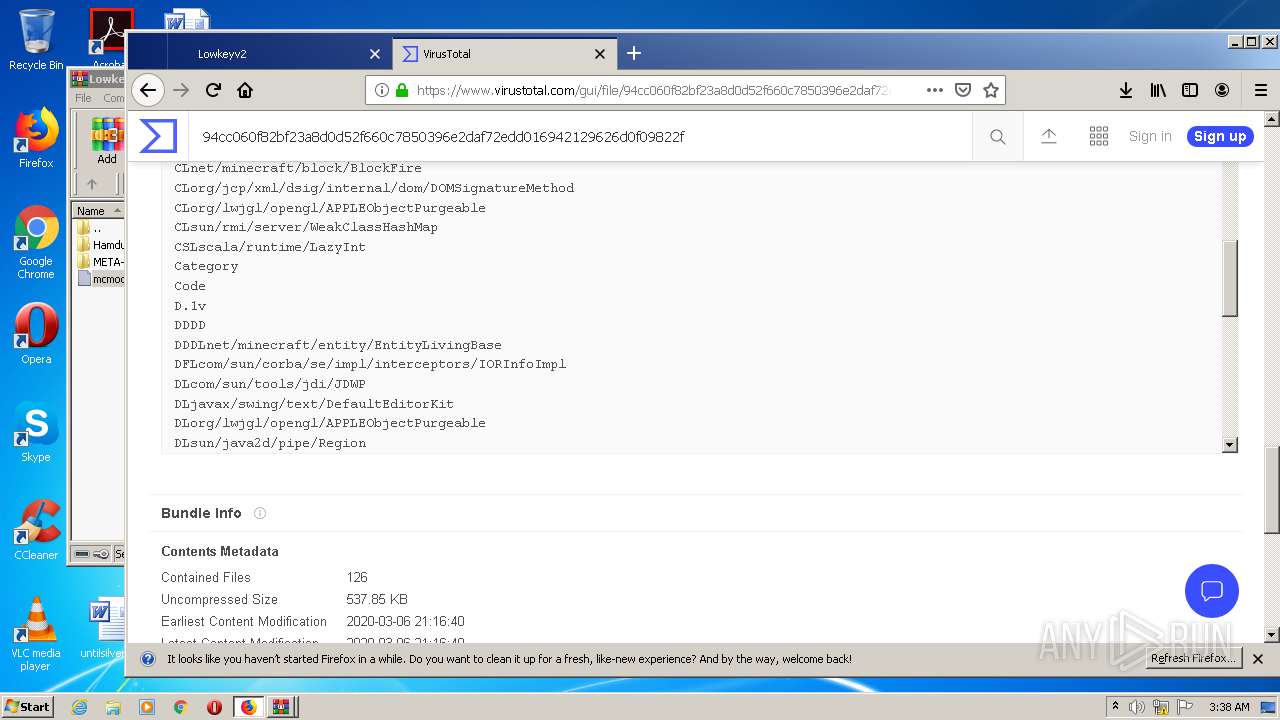The height and width of the screenshot is (720, 1280).
Task: Select the 'CLnet/minecraft/block/BlockFire' string
Action: pyautogui.click(x=298, y=168)
